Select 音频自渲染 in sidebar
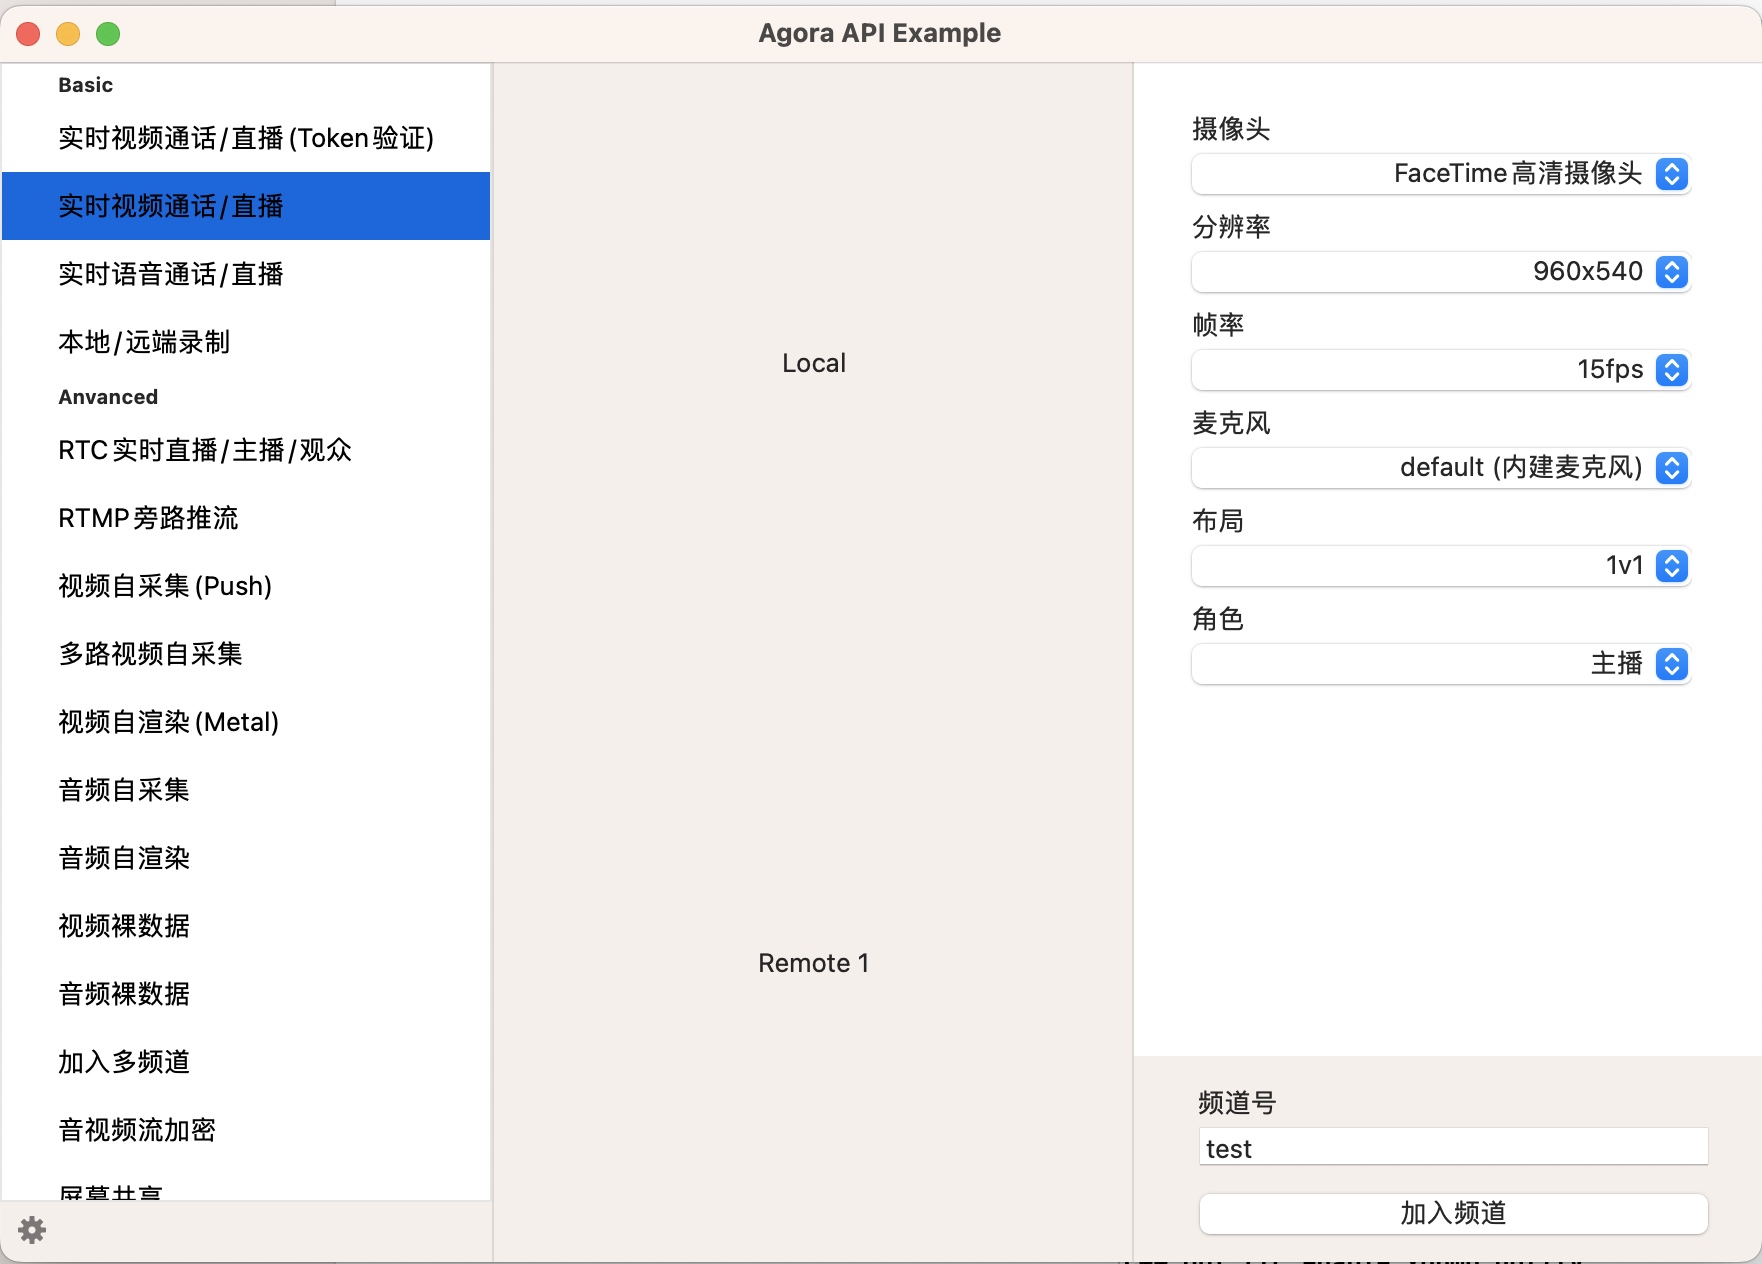The height and width of the screenshot is (1264, 1762). point(246,858)
